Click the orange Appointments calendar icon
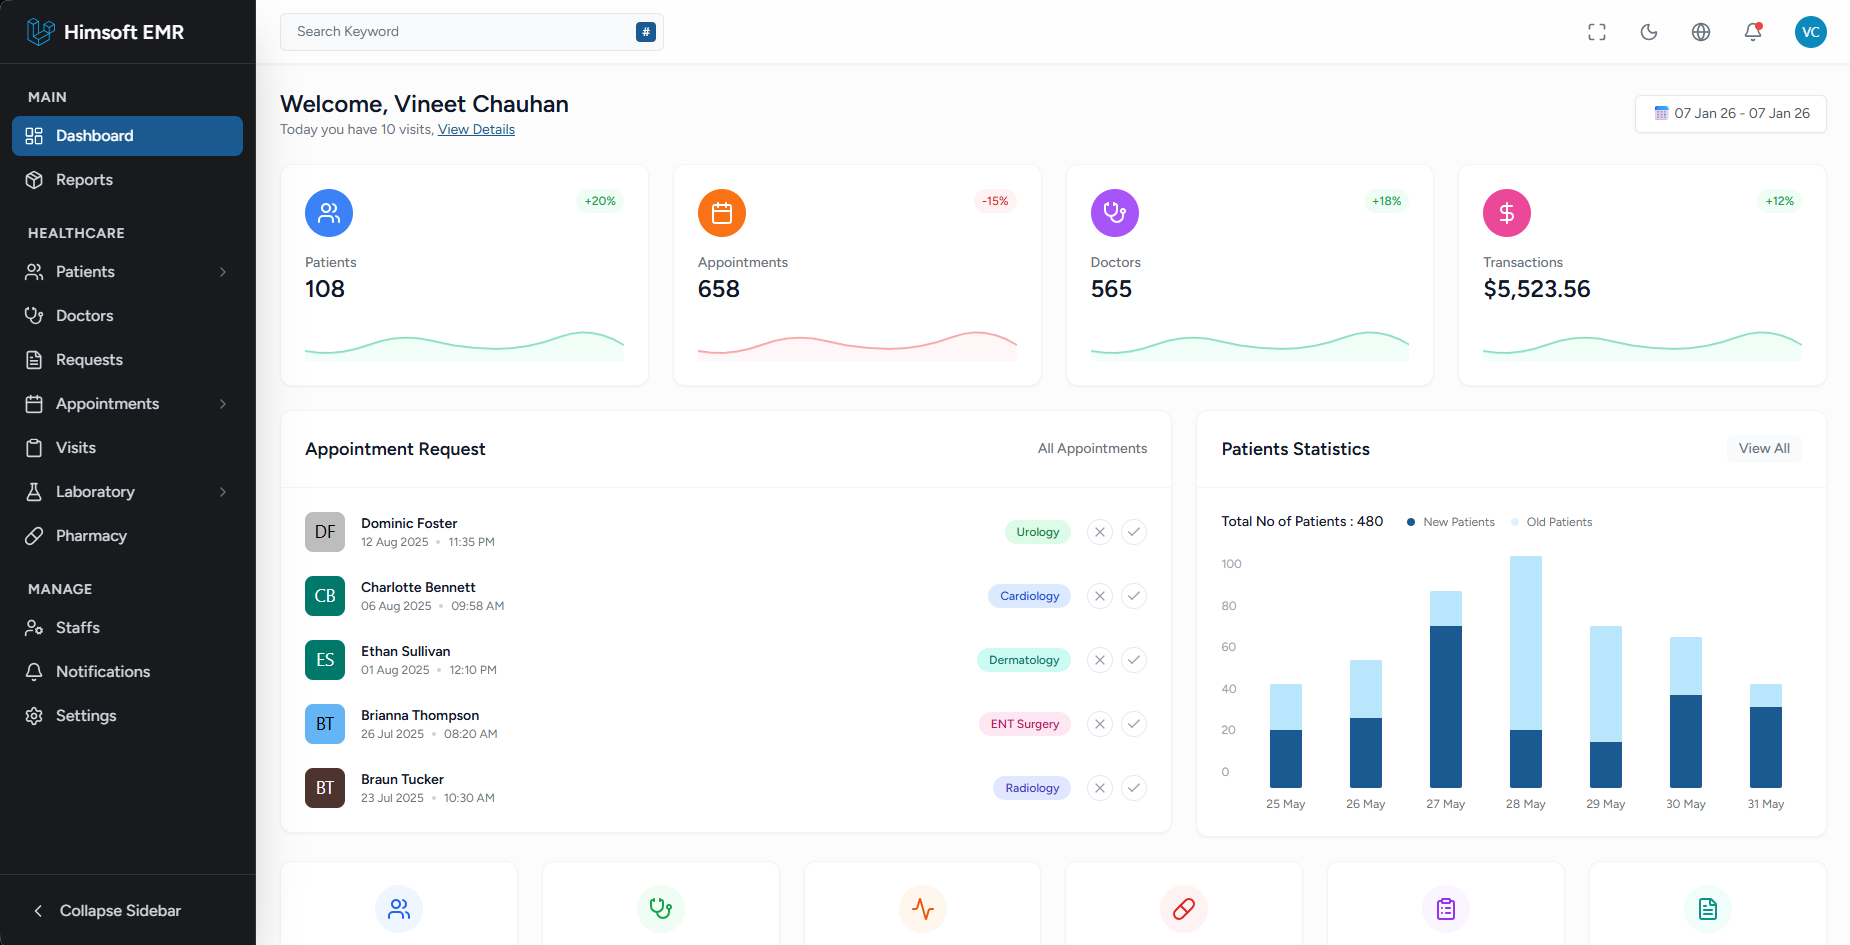This screenshot has height=945, width=1850. 722,213
